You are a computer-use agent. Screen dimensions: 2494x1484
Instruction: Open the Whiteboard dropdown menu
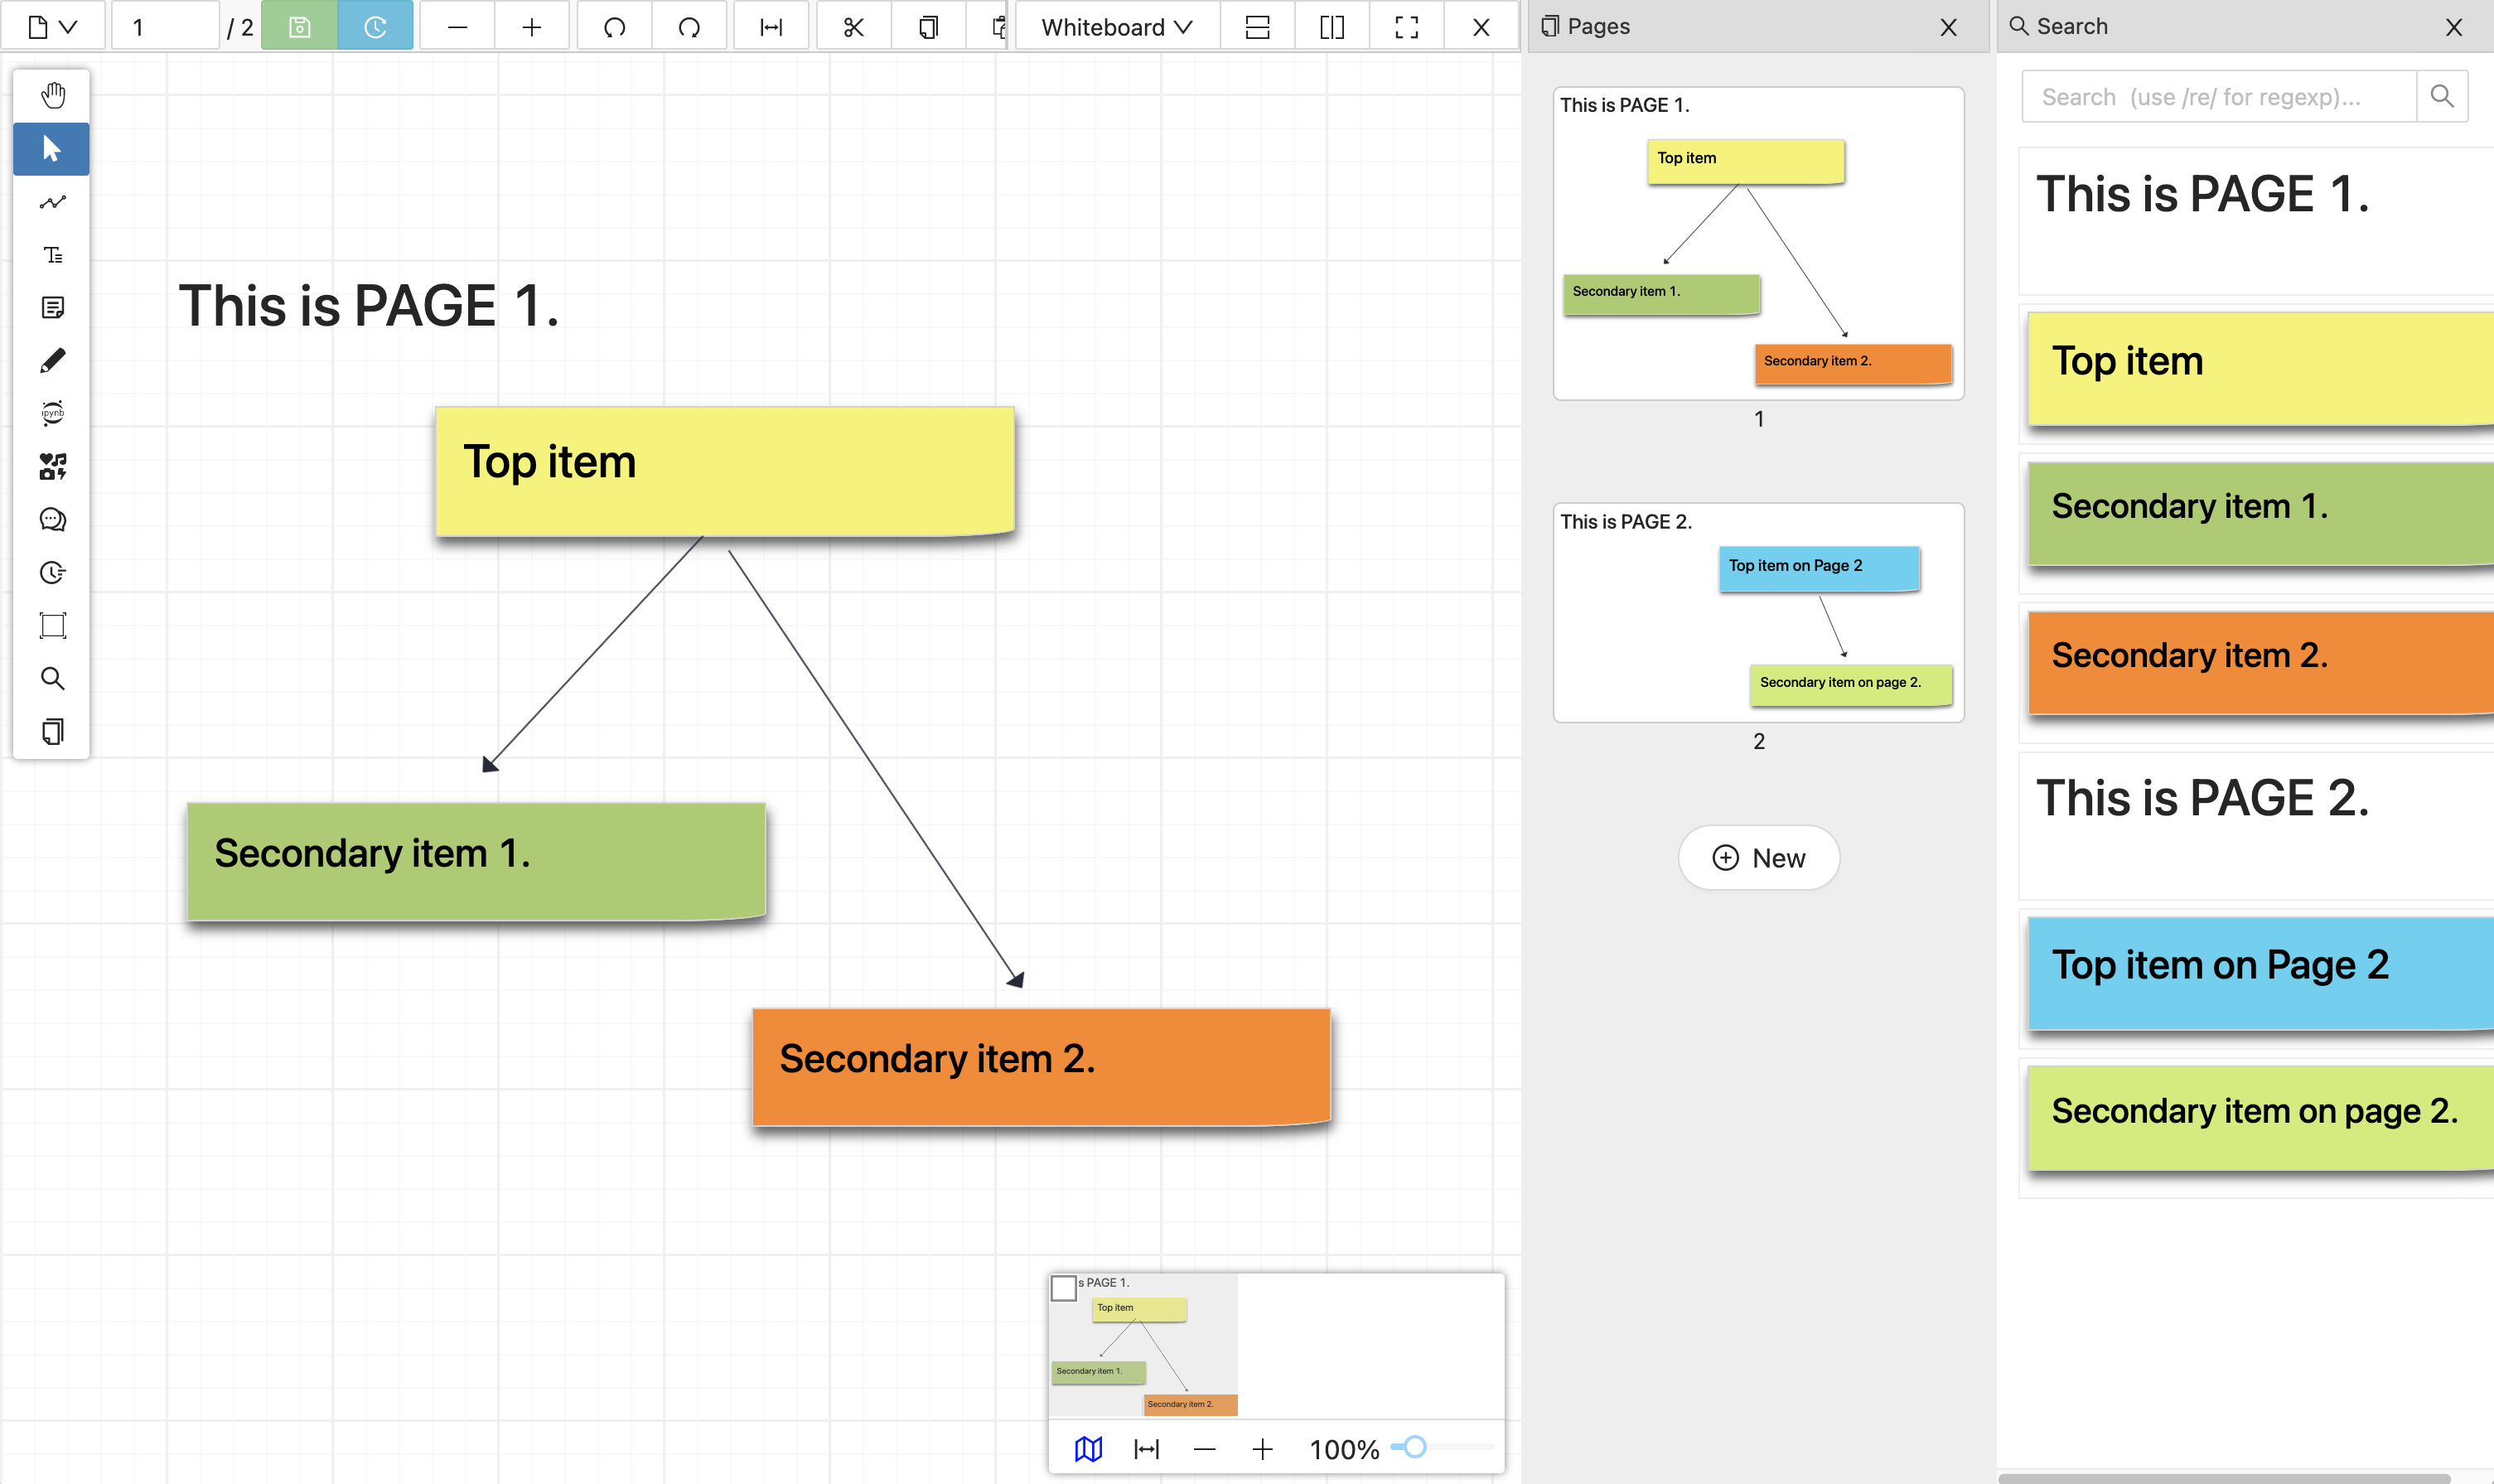1116,27
